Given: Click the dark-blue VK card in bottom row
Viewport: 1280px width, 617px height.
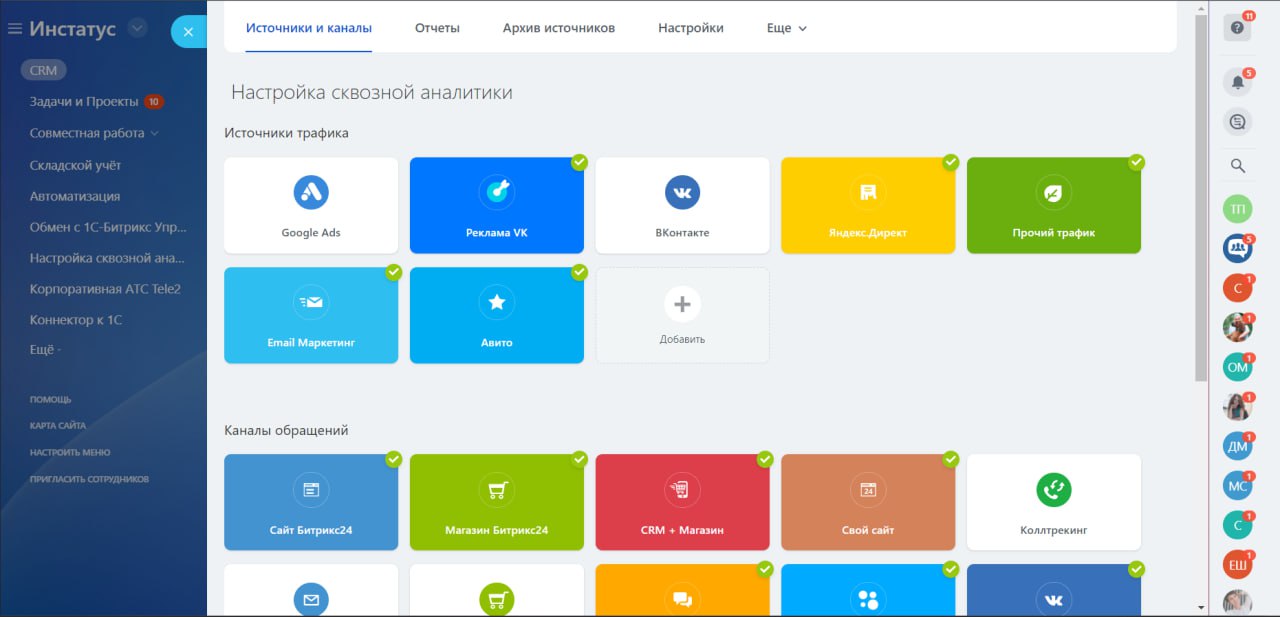Looking at the screenshot, I should (1054, 590).
